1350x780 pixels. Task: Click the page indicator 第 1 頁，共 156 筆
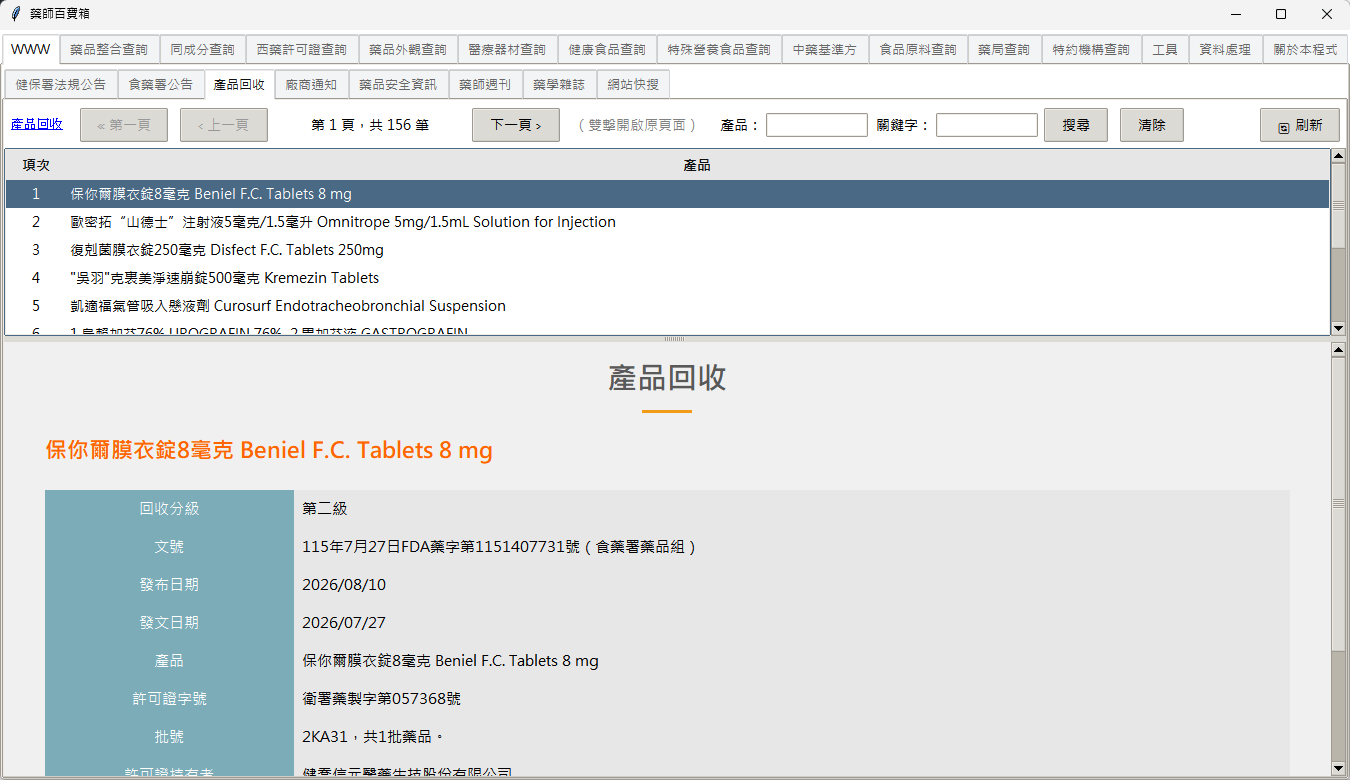tap(370, 125)
